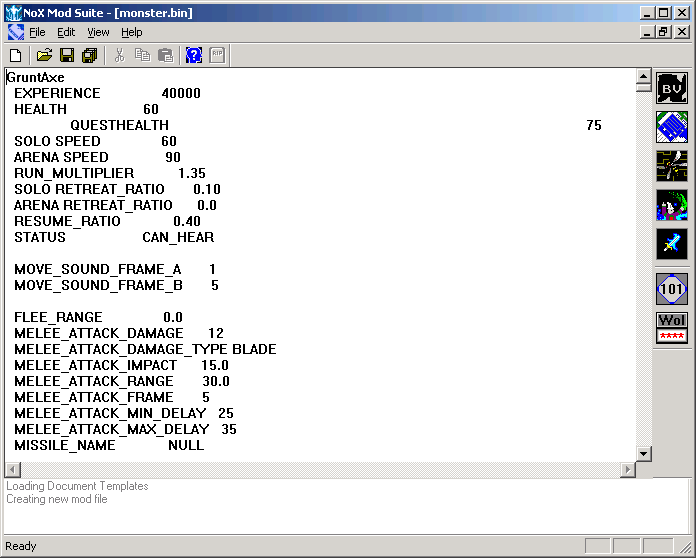Maximize the NoX Mod Suite window

(x=664, y=12)
